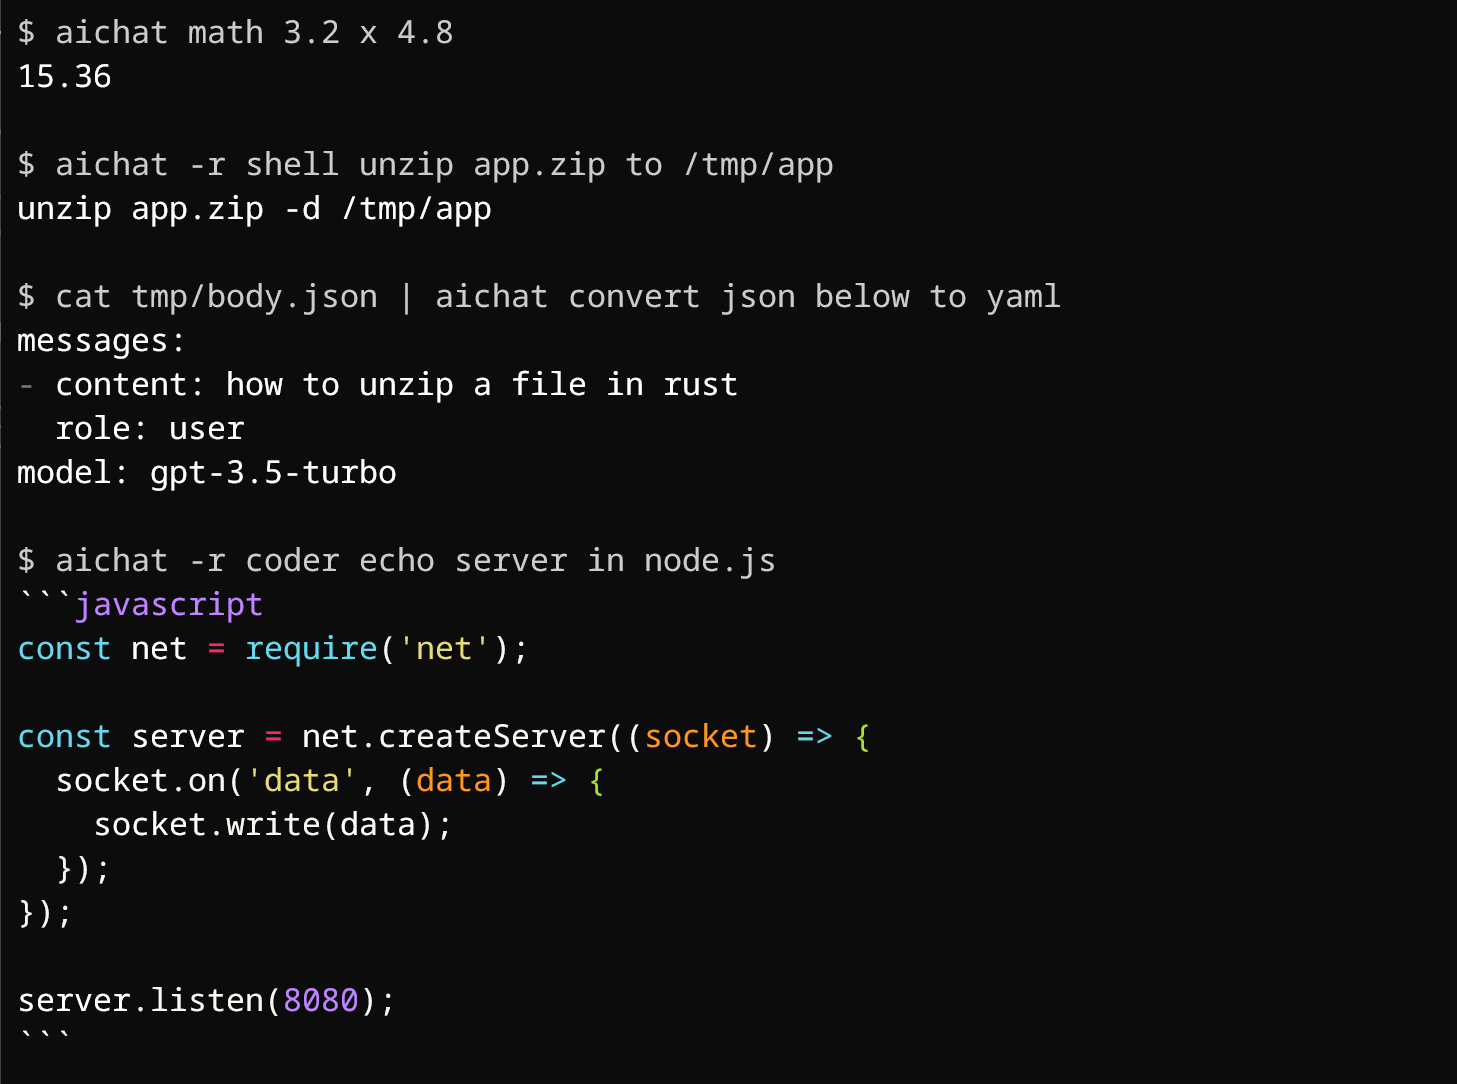The width and height of the screenshot is (1457, 1084).
Task: Click tmp/body.json in the cat command
Action: coord(254,297)
